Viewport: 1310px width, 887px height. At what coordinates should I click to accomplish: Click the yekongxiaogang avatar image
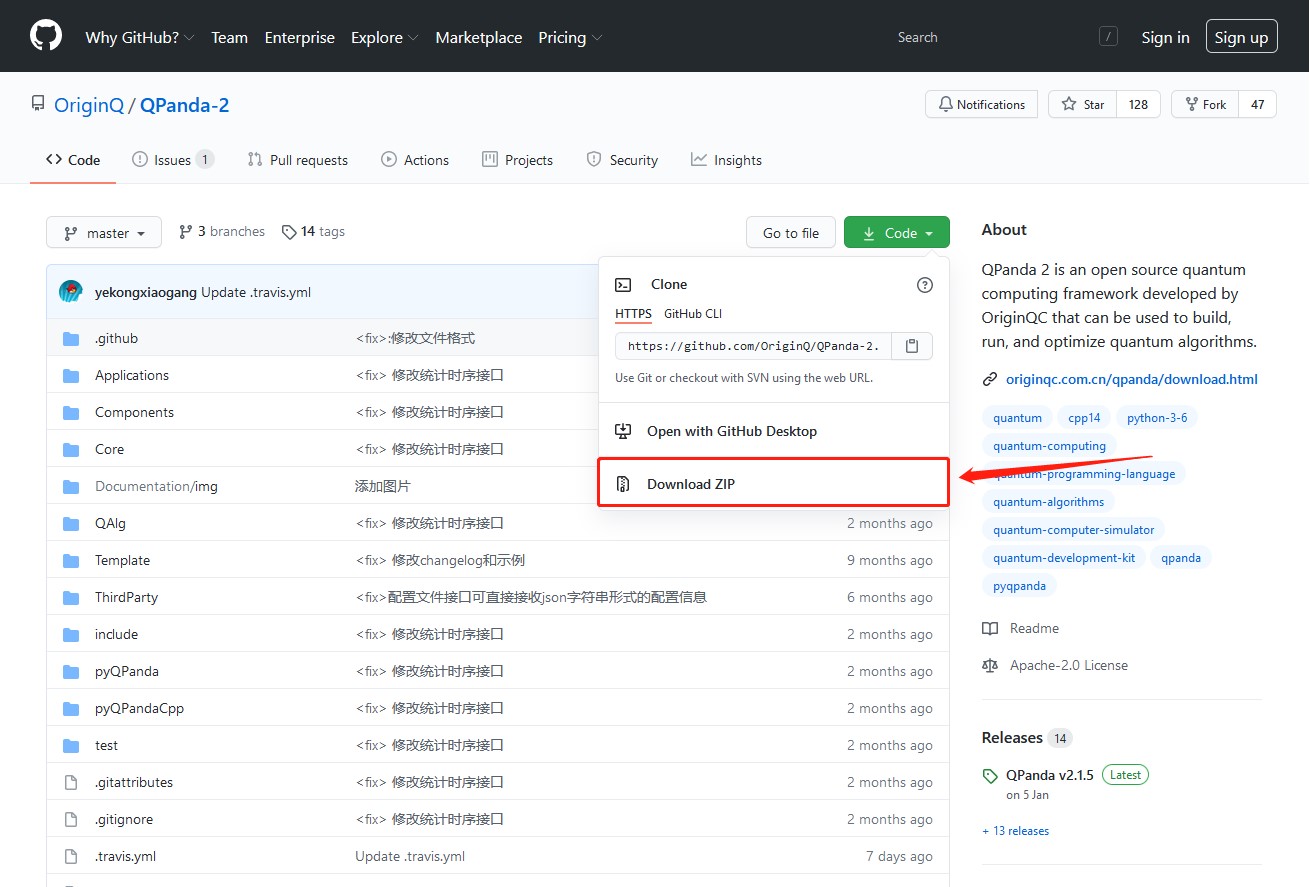tap(71, 292)
